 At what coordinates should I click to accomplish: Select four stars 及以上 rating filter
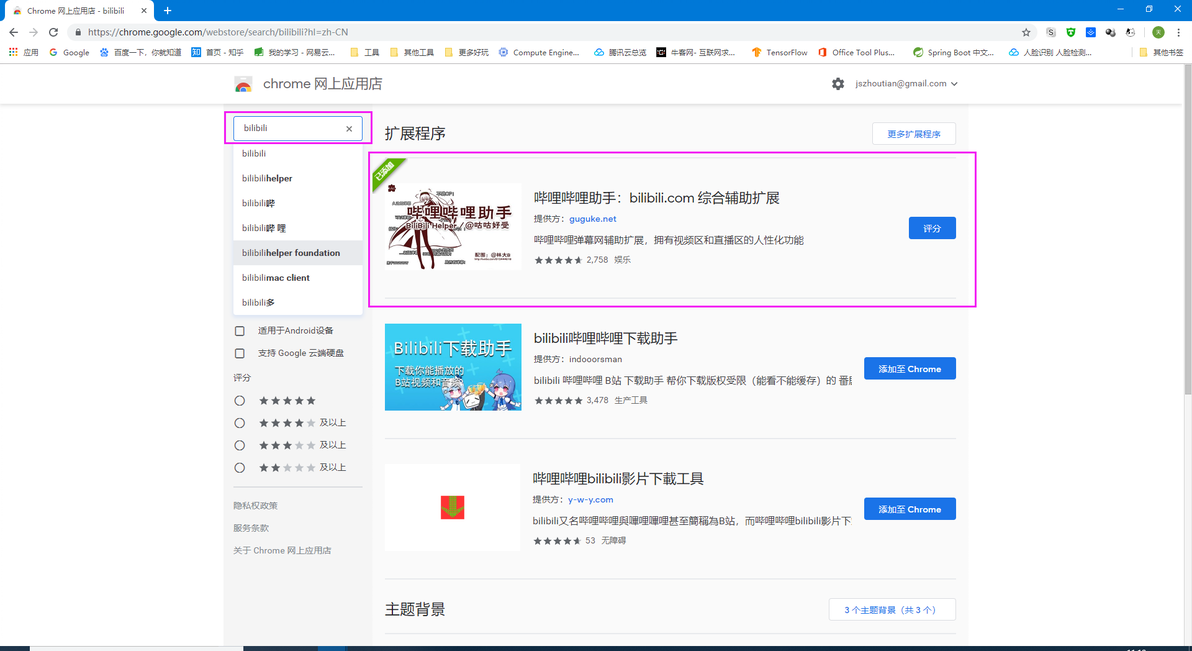click(239, 423)
